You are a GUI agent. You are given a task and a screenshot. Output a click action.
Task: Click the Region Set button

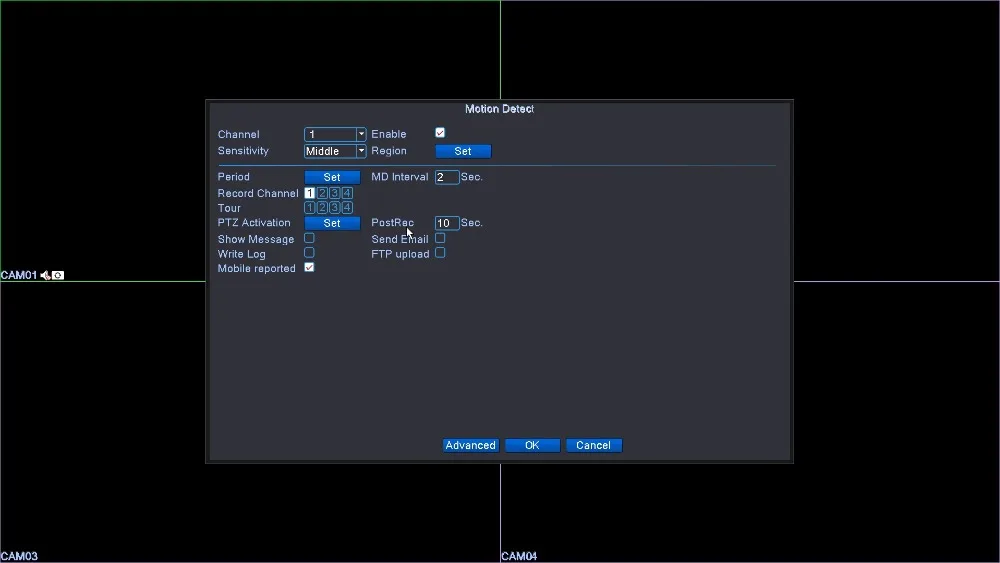pyautogui.click(x=463, y=151)
